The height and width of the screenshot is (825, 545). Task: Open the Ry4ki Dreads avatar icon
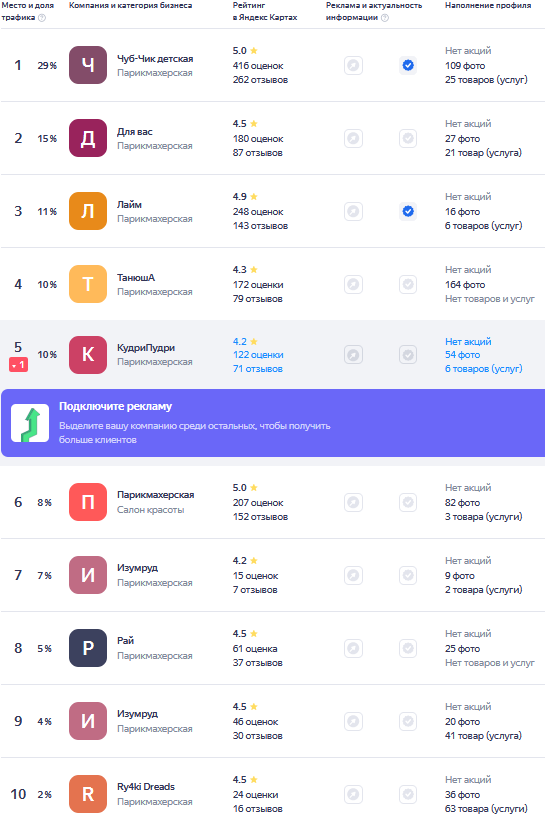point(88,794)
